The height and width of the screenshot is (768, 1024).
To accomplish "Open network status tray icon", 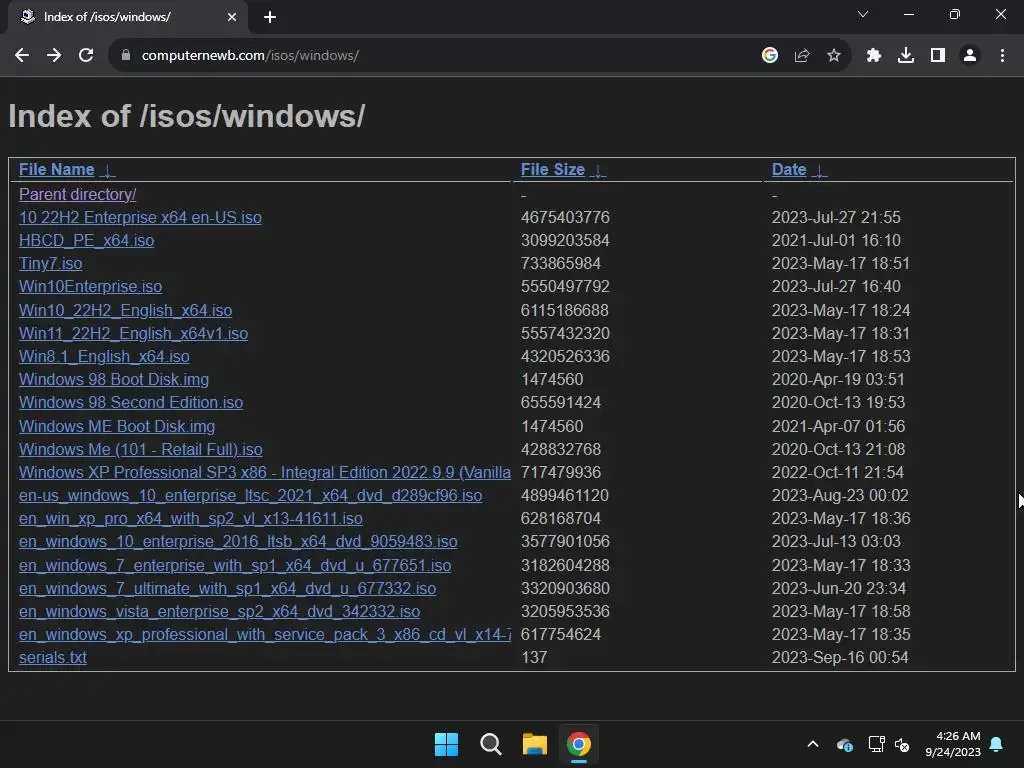I will pyautogui.click(x=876, y=744).
